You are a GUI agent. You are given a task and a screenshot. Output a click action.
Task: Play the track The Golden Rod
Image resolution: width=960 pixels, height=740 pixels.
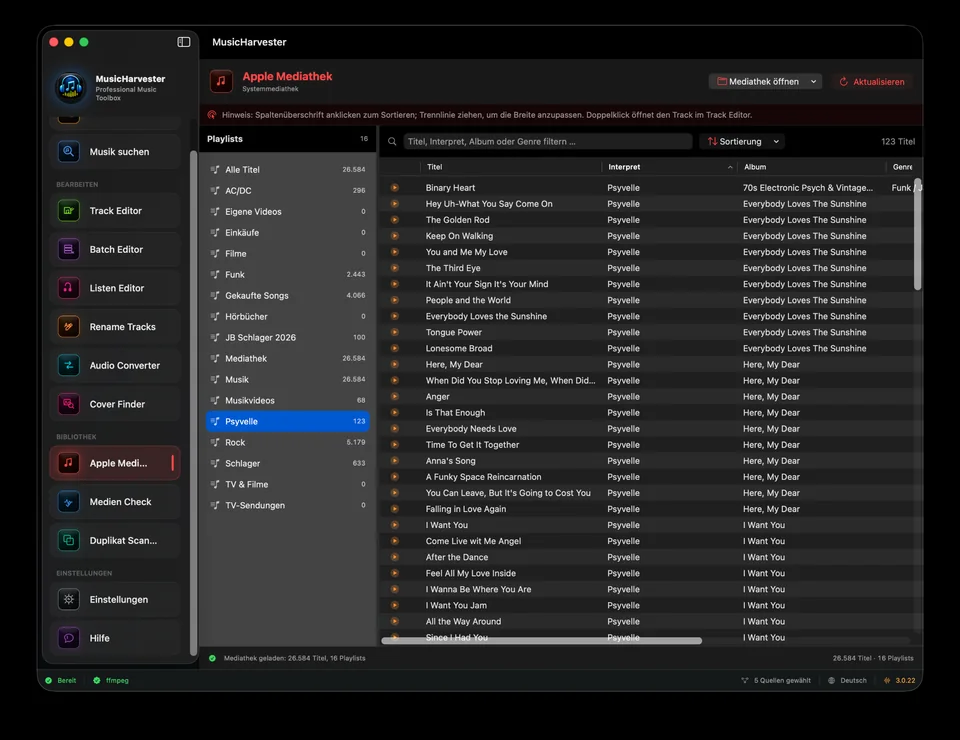[394, 220]
